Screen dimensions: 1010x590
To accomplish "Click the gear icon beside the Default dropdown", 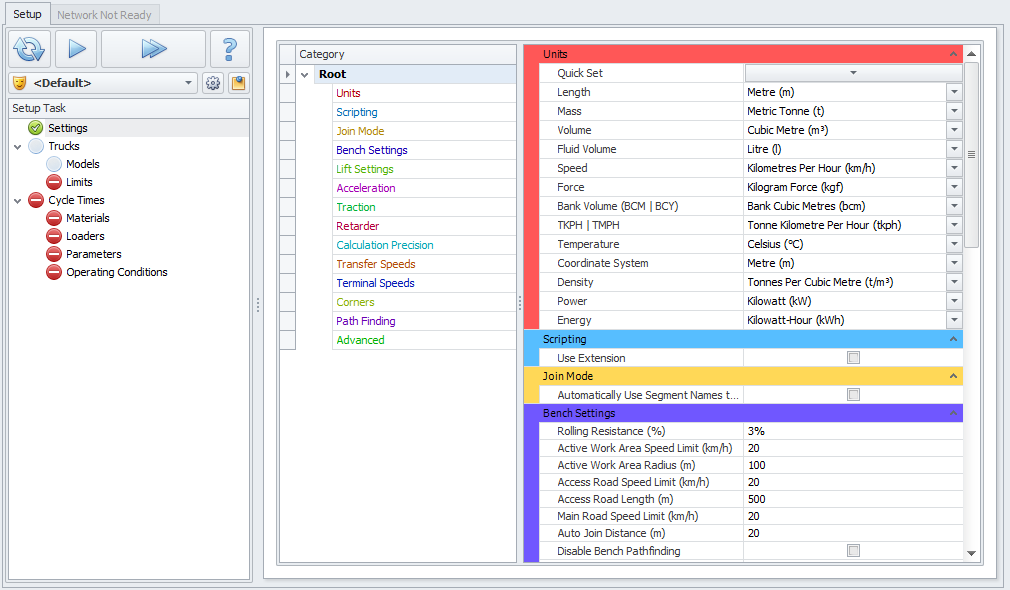I will (x=213, y=83).
